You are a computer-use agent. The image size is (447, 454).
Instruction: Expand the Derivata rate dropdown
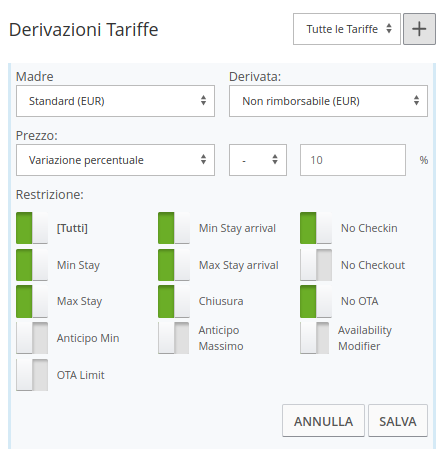pyautogui.click(x=328, y=101)
